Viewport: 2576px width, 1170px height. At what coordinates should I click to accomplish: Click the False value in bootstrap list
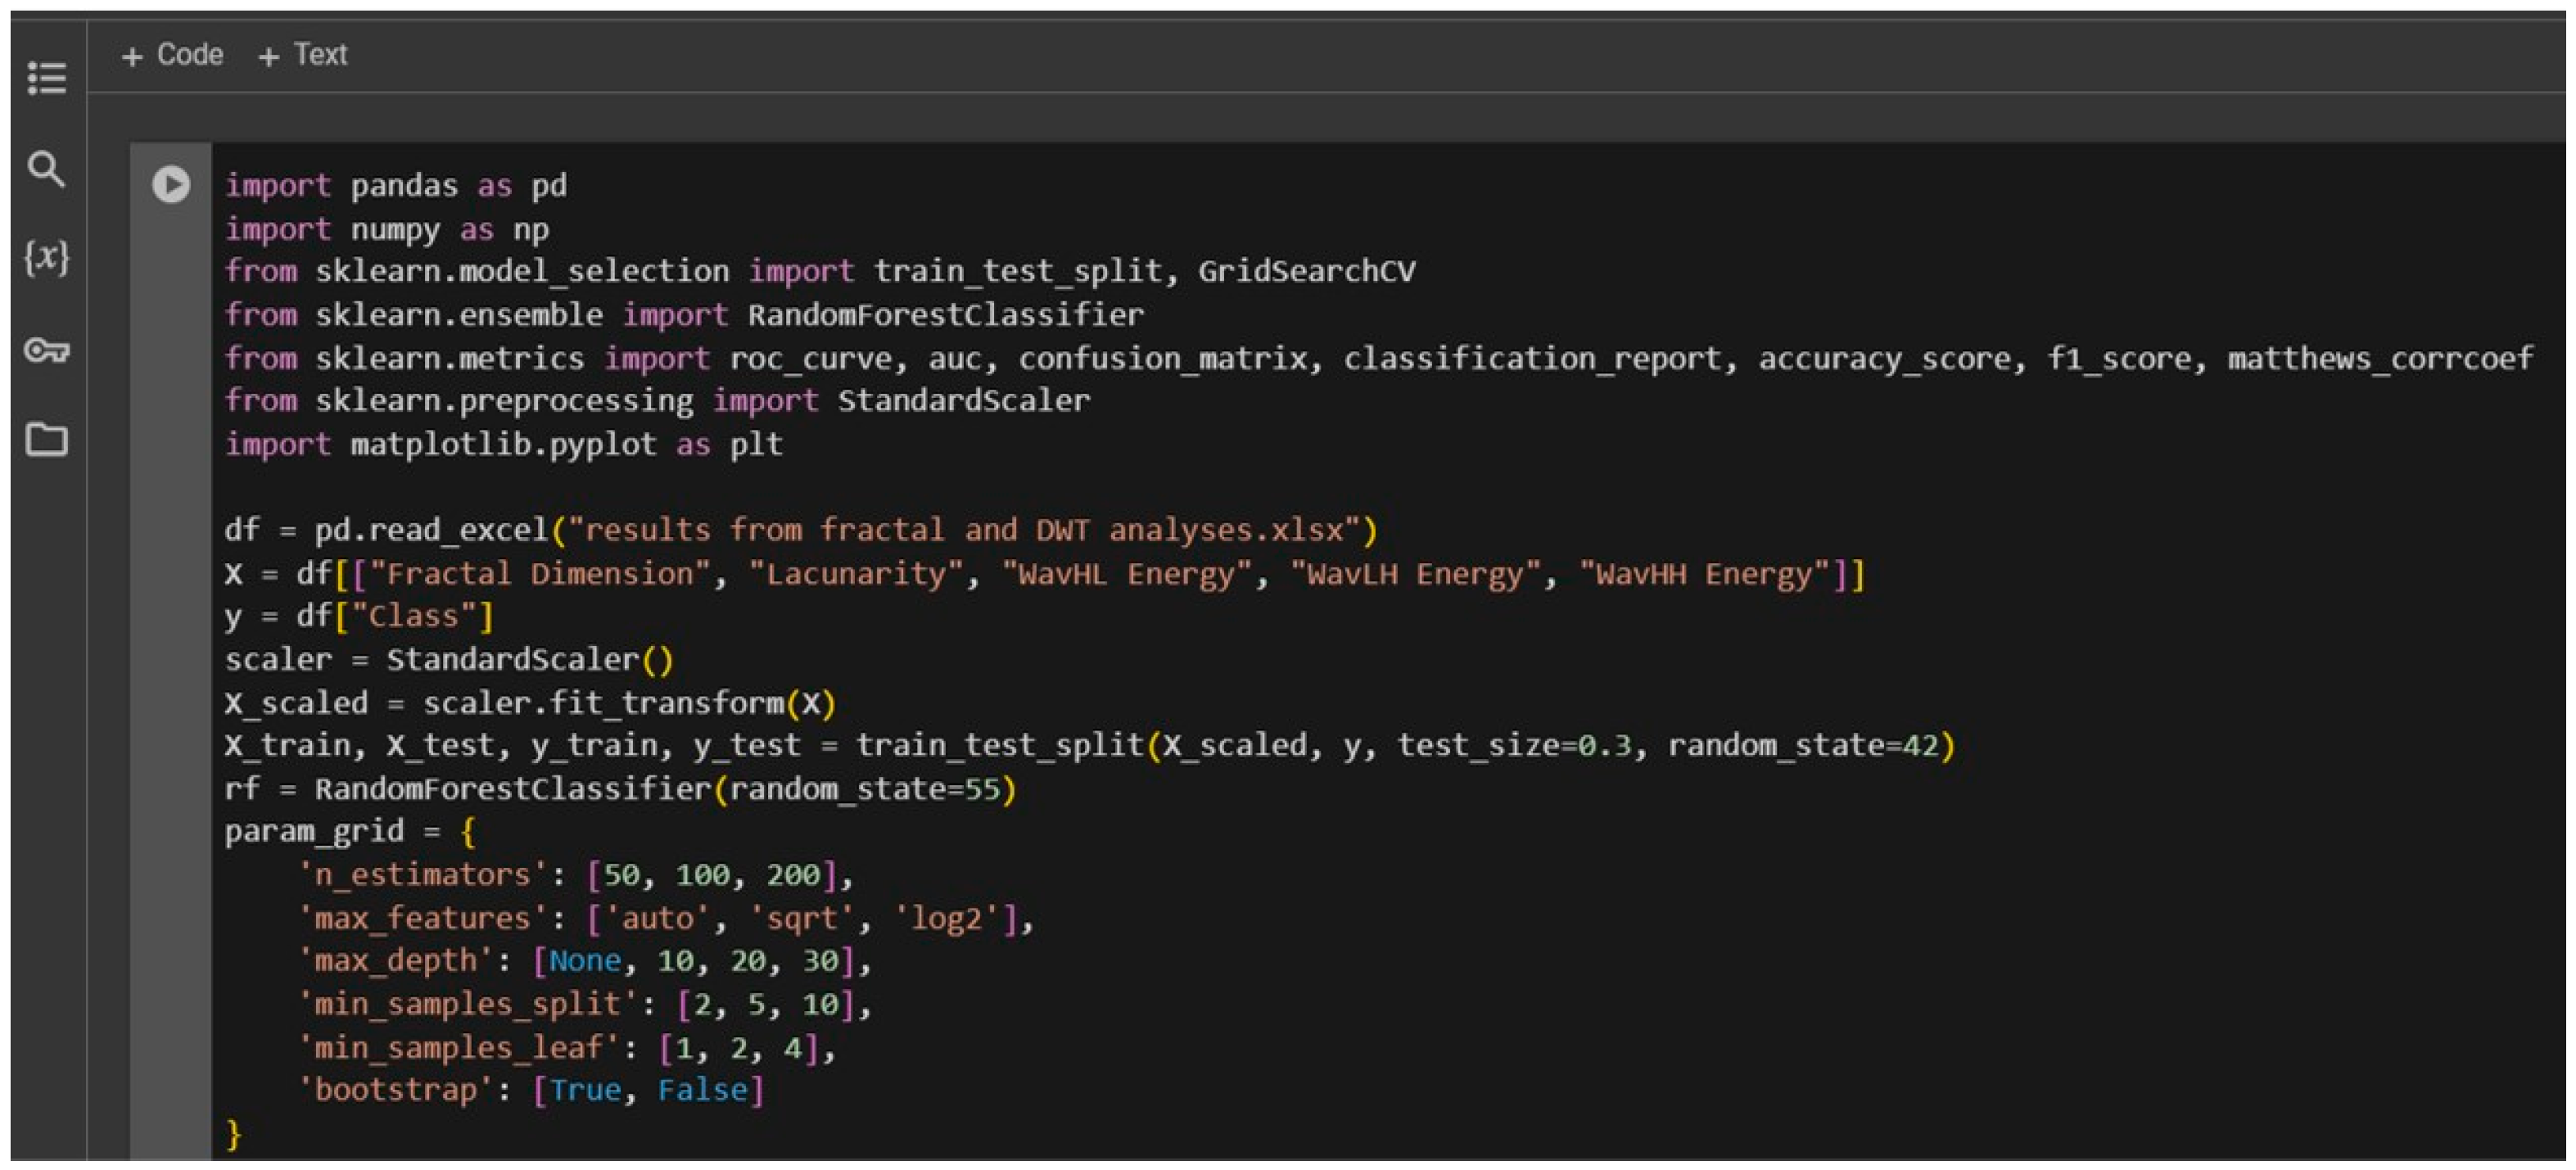[x=702, y=1090]
